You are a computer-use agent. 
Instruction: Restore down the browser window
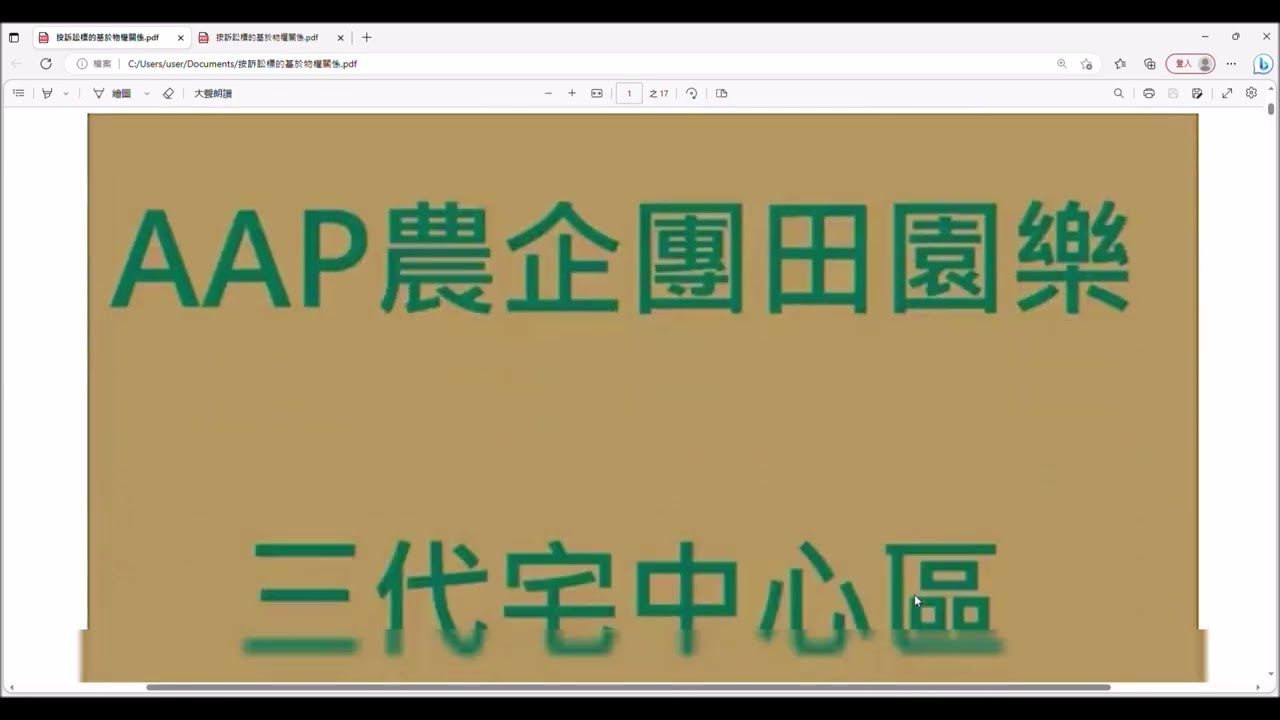click(1236, 37)
